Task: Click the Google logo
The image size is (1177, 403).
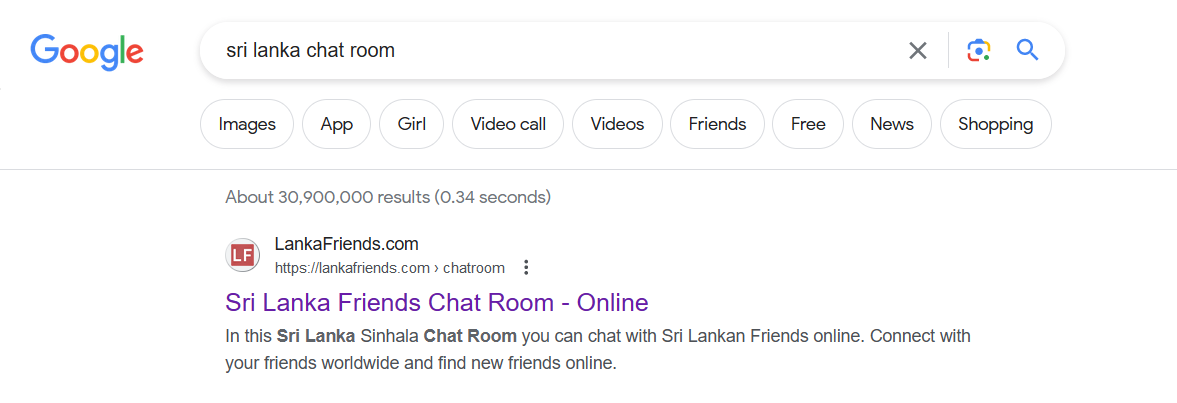Action: point(87,51)
